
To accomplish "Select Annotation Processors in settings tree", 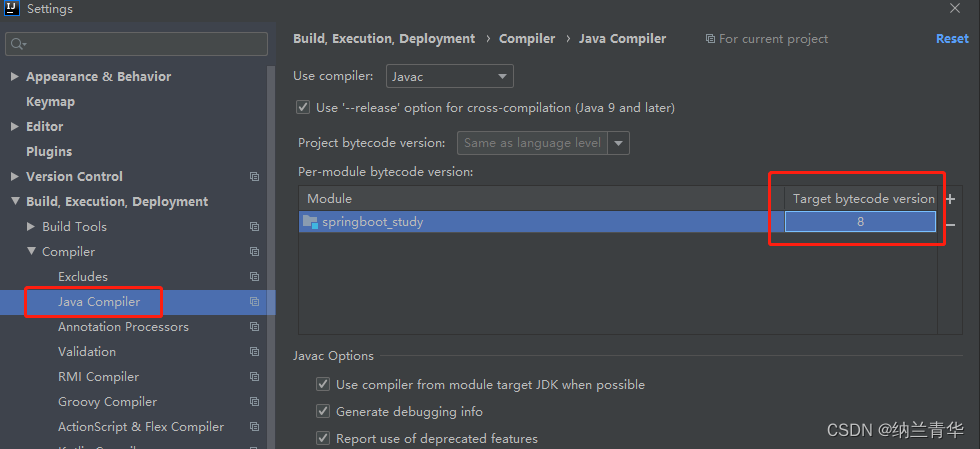I will 123,326.
